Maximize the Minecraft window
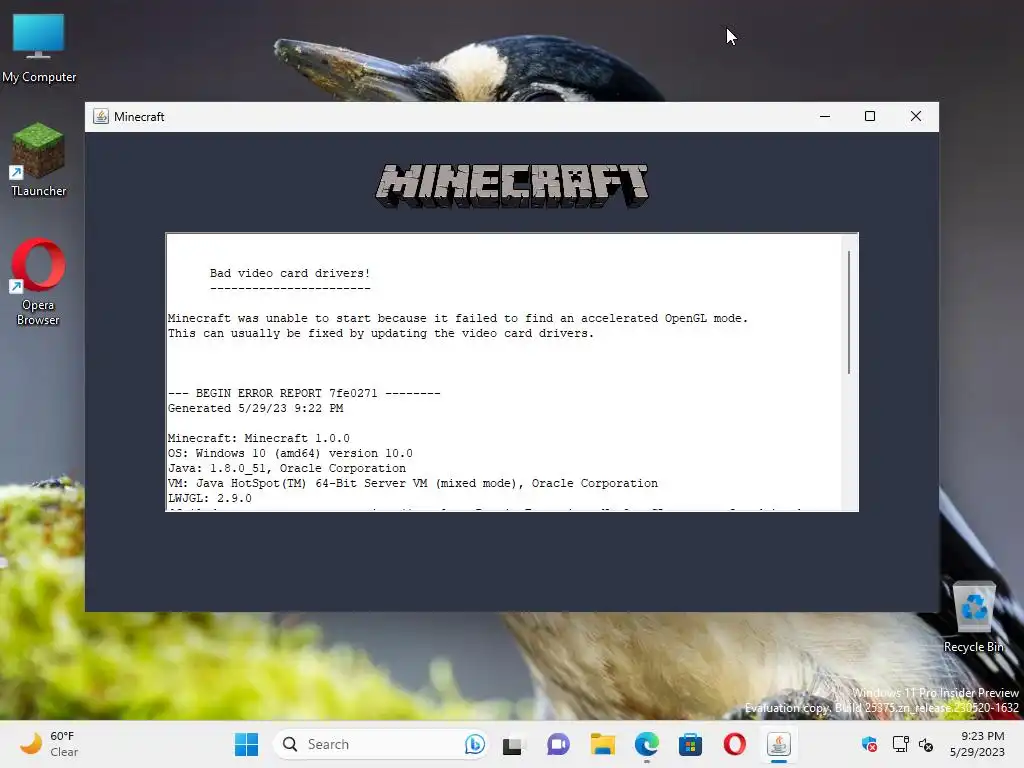This screenshot has height=768, width=1024. (870, 116)
